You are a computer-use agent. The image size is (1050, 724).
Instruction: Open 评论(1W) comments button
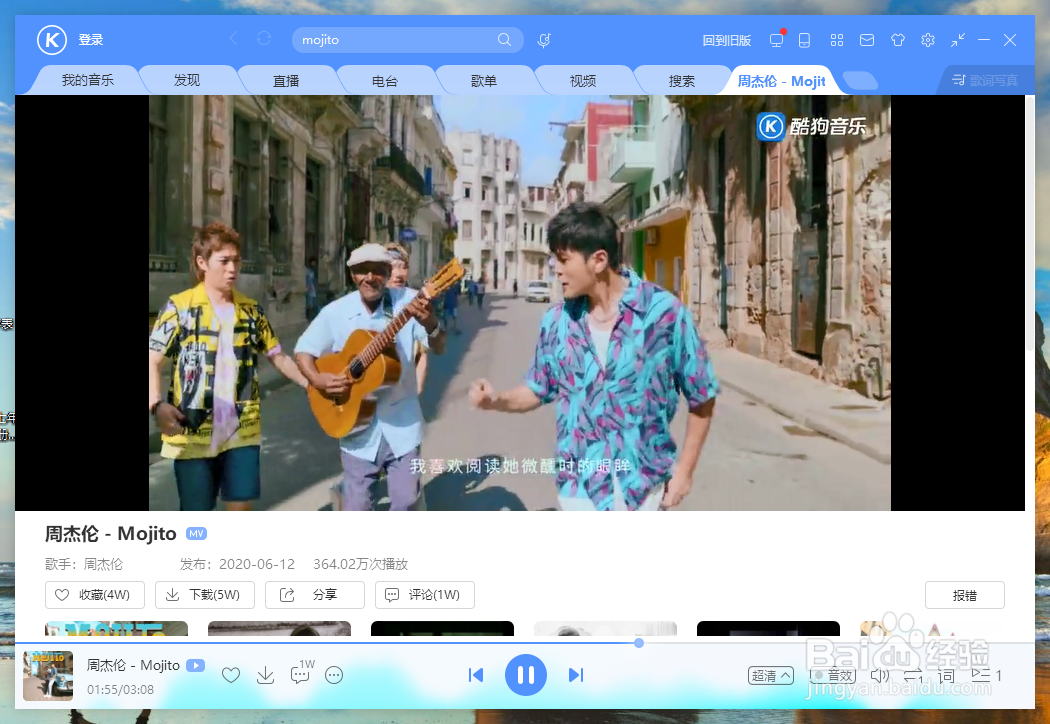point(425,595)
